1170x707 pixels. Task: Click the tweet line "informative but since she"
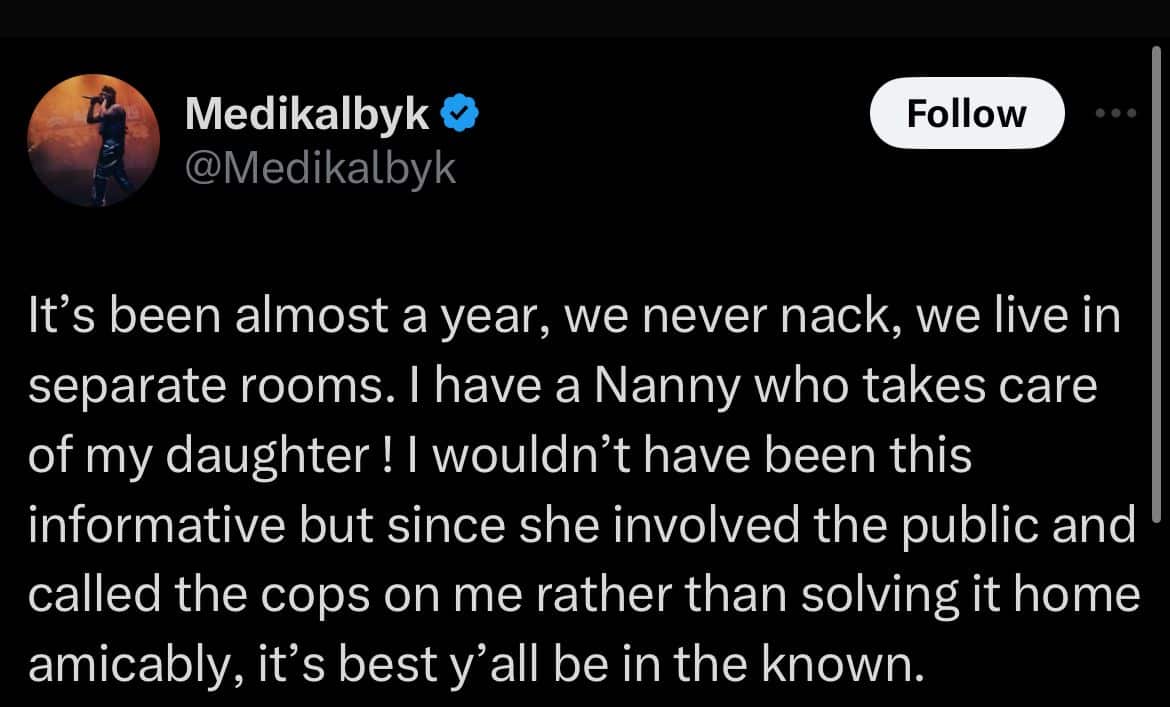coord(582,525)
